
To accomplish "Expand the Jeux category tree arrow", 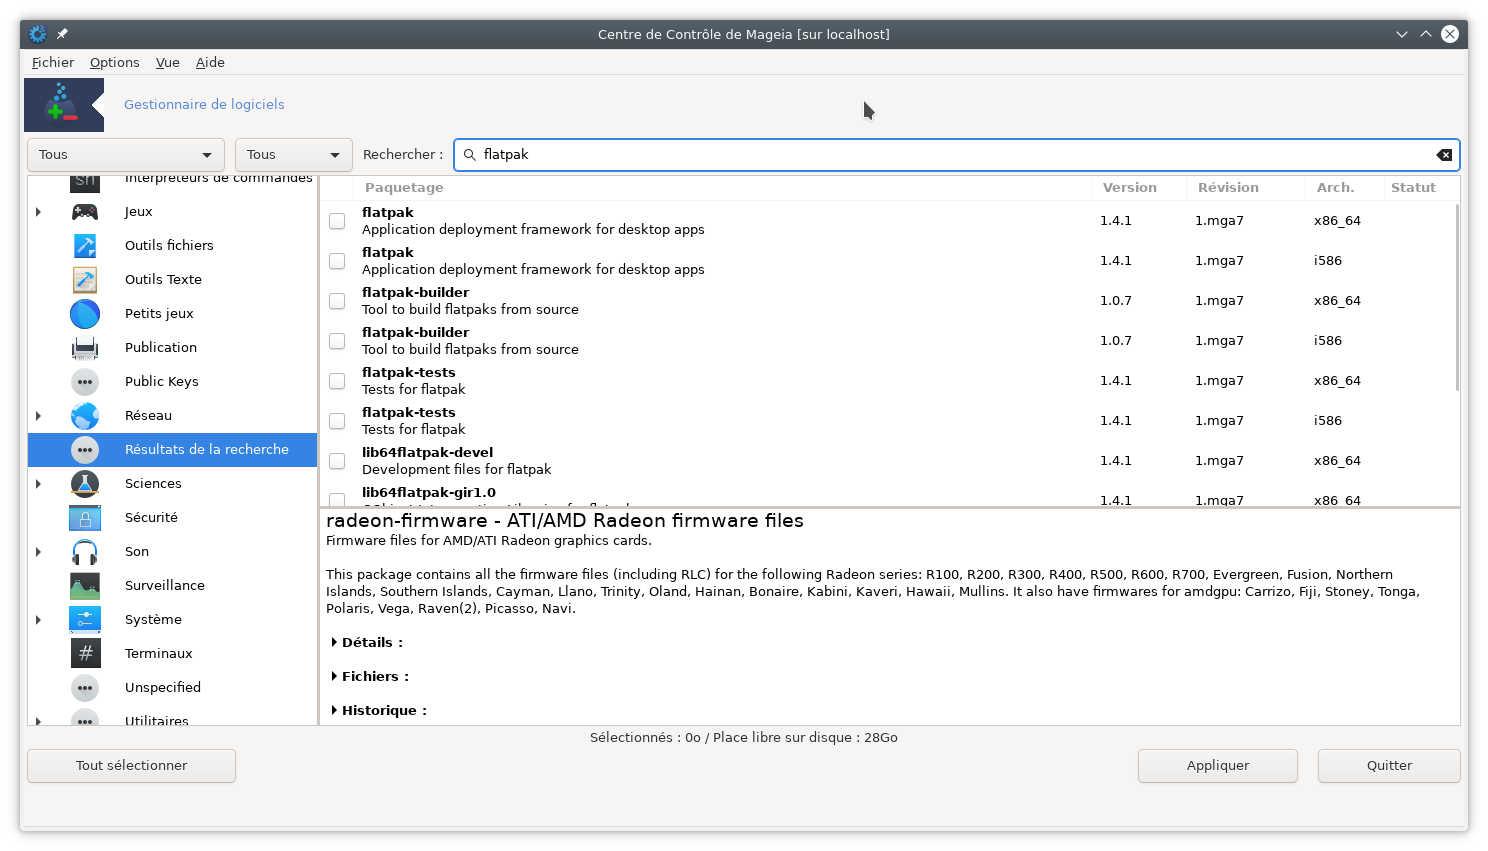I will (39, 212).
